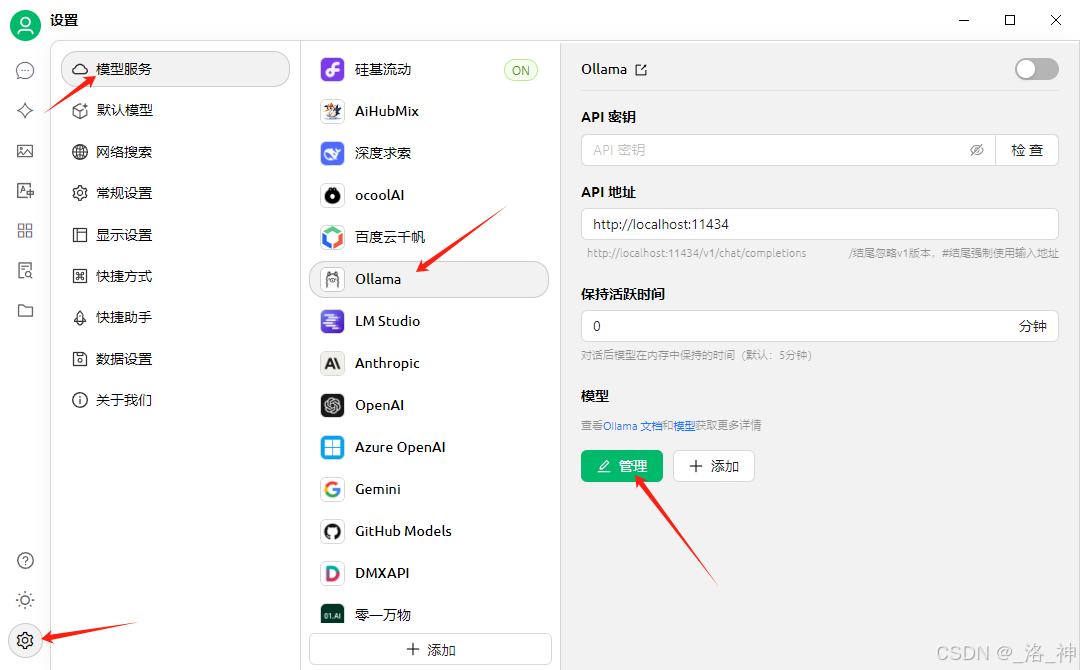Select the GitHub Models provider name

click(x=403, y=532)
